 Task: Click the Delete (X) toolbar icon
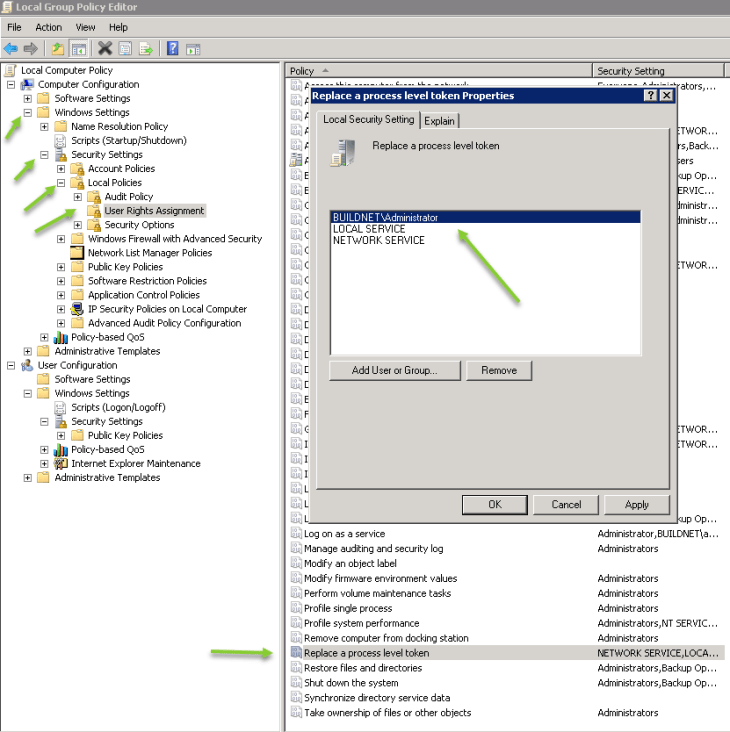pos(105,48)
